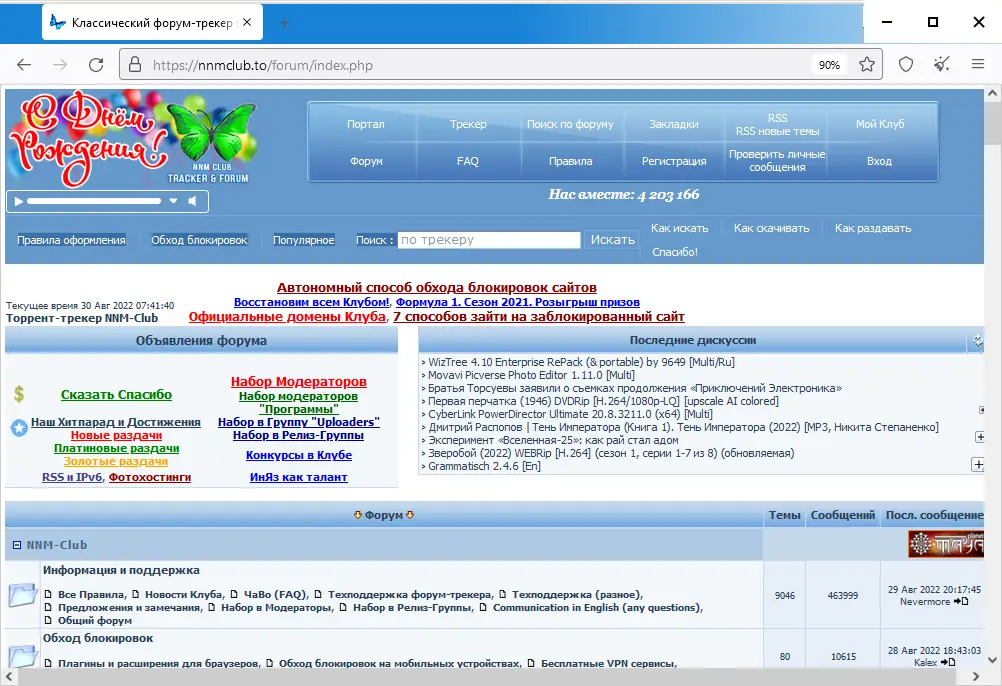Go back to the previous page

coord(24,65)
